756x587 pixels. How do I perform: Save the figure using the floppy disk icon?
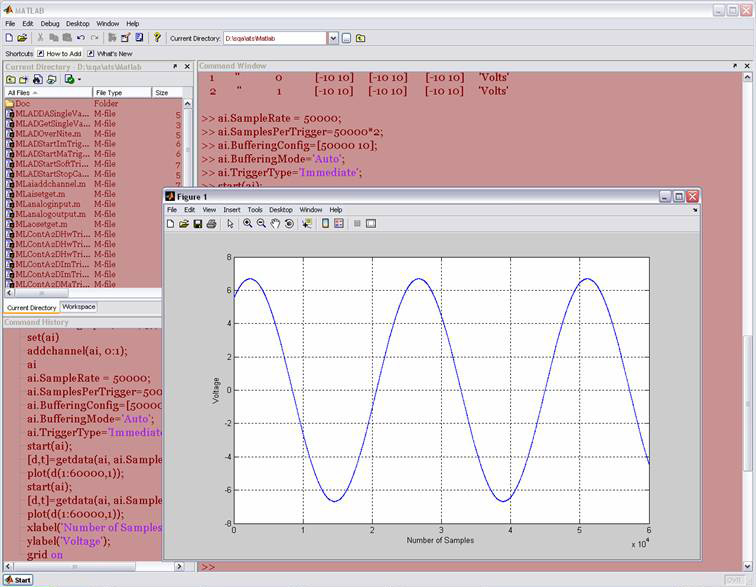198,224
